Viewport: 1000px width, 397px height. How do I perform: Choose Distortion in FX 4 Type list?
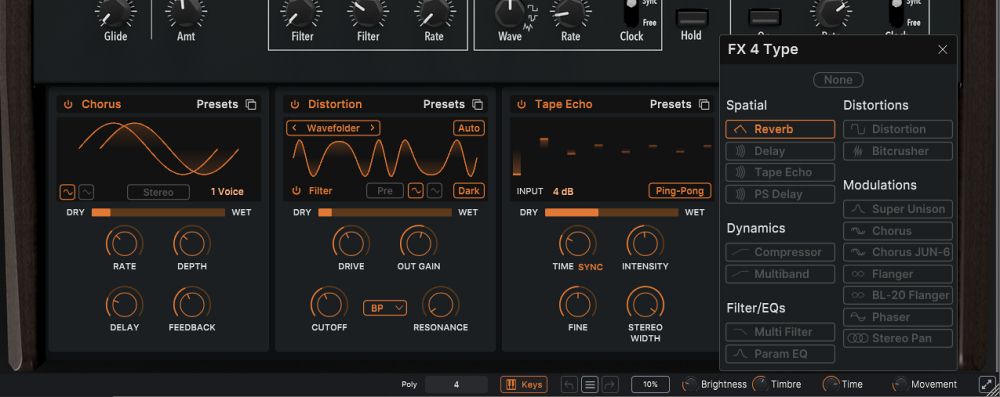click(x=898, y=130)
